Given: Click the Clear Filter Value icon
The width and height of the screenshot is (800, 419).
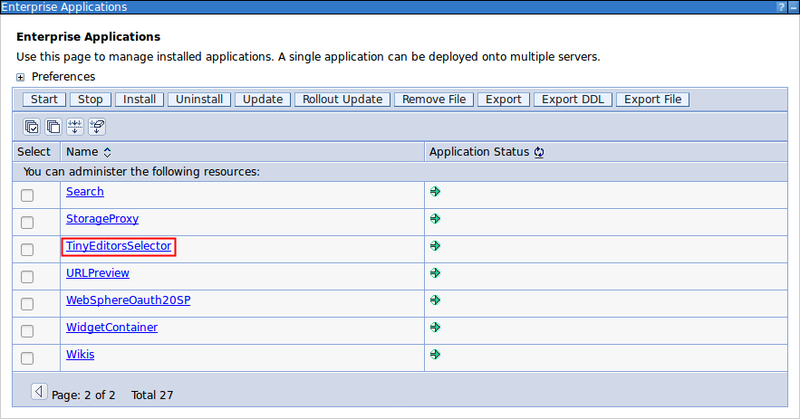Looking at the screenshot, I should [x=97, y=127].
